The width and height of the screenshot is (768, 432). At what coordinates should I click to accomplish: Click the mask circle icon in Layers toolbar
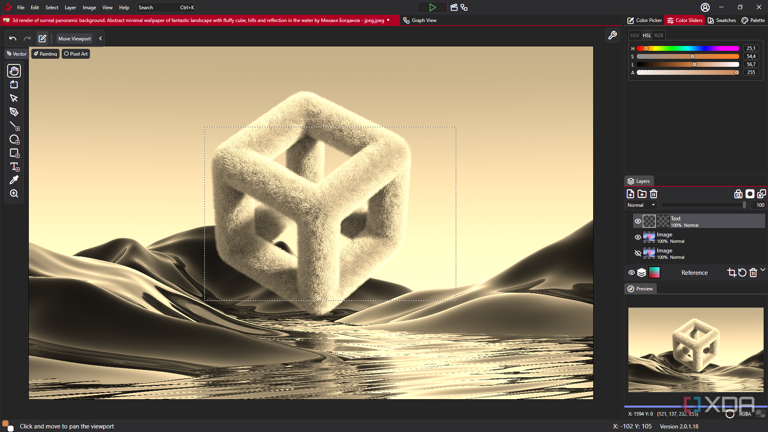point(750,194)
